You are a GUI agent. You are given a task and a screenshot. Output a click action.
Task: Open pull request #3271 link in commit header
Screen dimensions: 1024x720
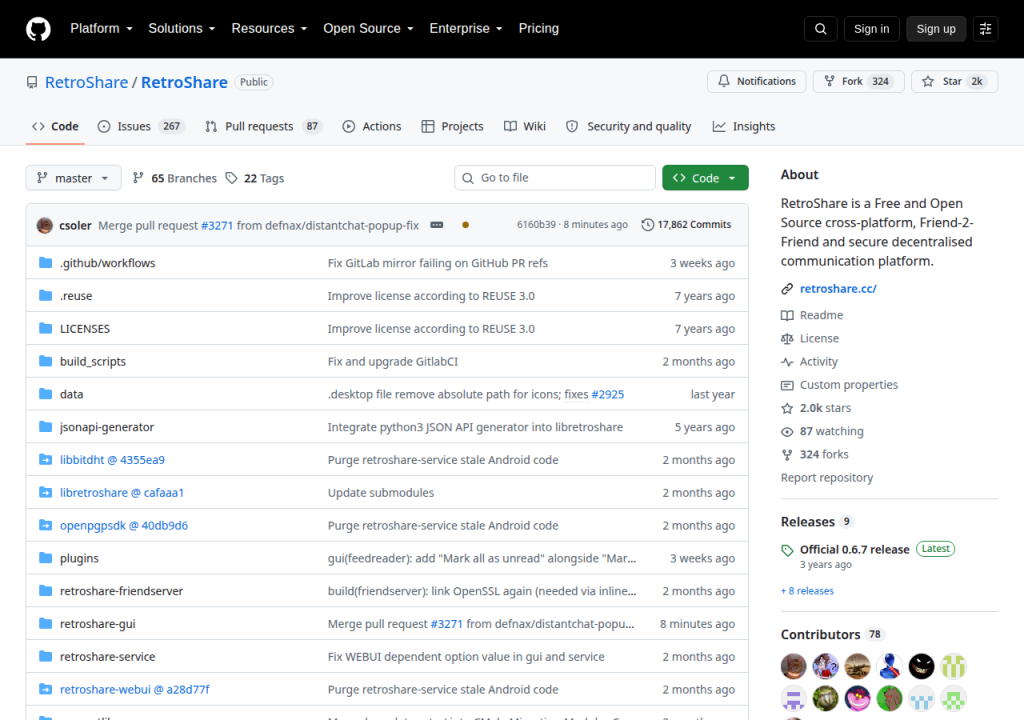point(217,225)
